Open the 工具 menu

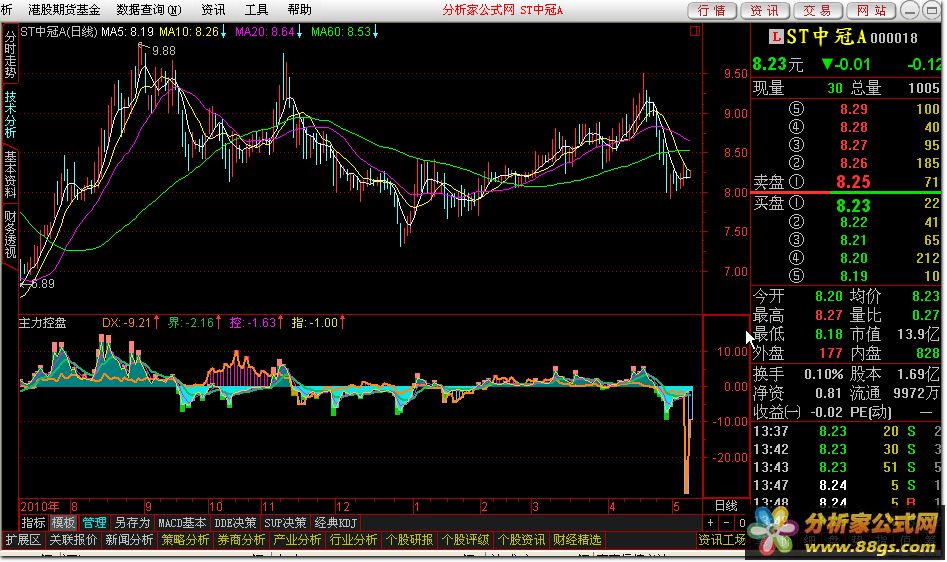pos(256,10)
